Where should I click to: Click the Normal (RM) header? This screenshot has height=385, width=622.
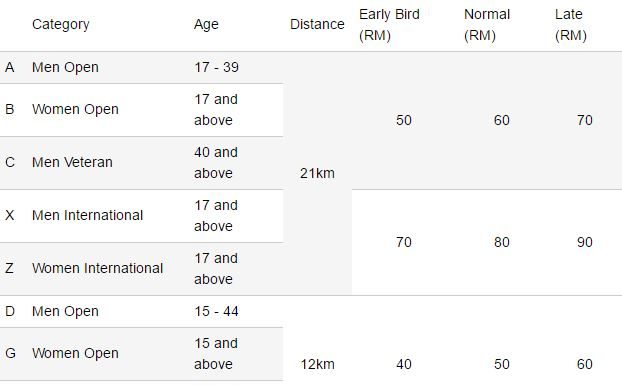tap(487, 25)
